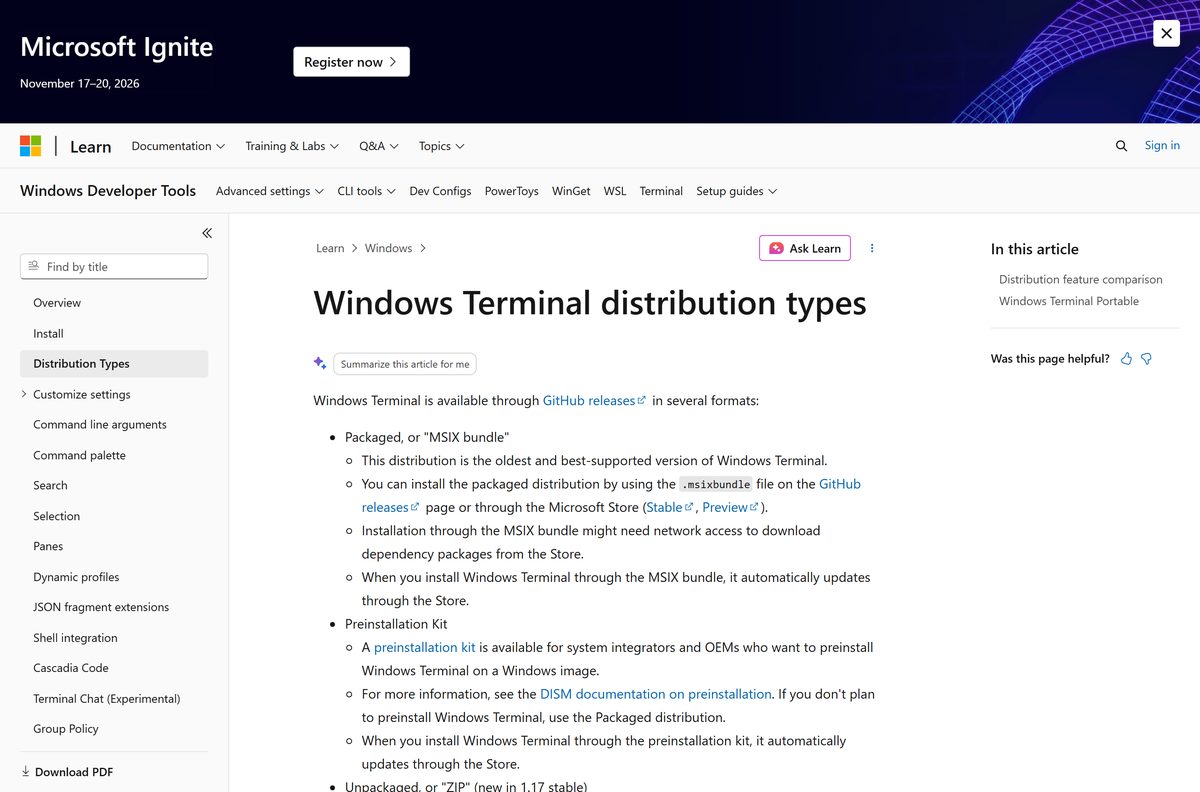Click external link icon after GitHub releases

tap(642, 400)
